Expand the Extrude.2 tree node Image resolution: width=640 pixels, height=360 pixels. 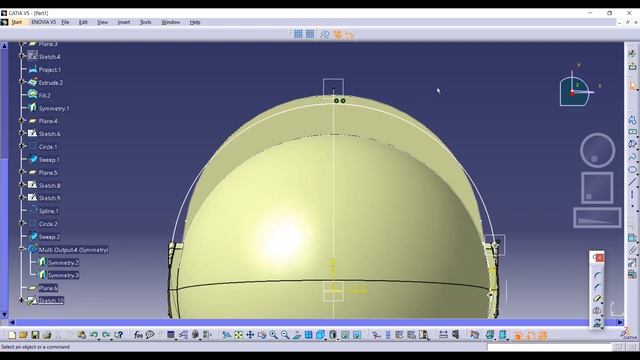point(22,82)
